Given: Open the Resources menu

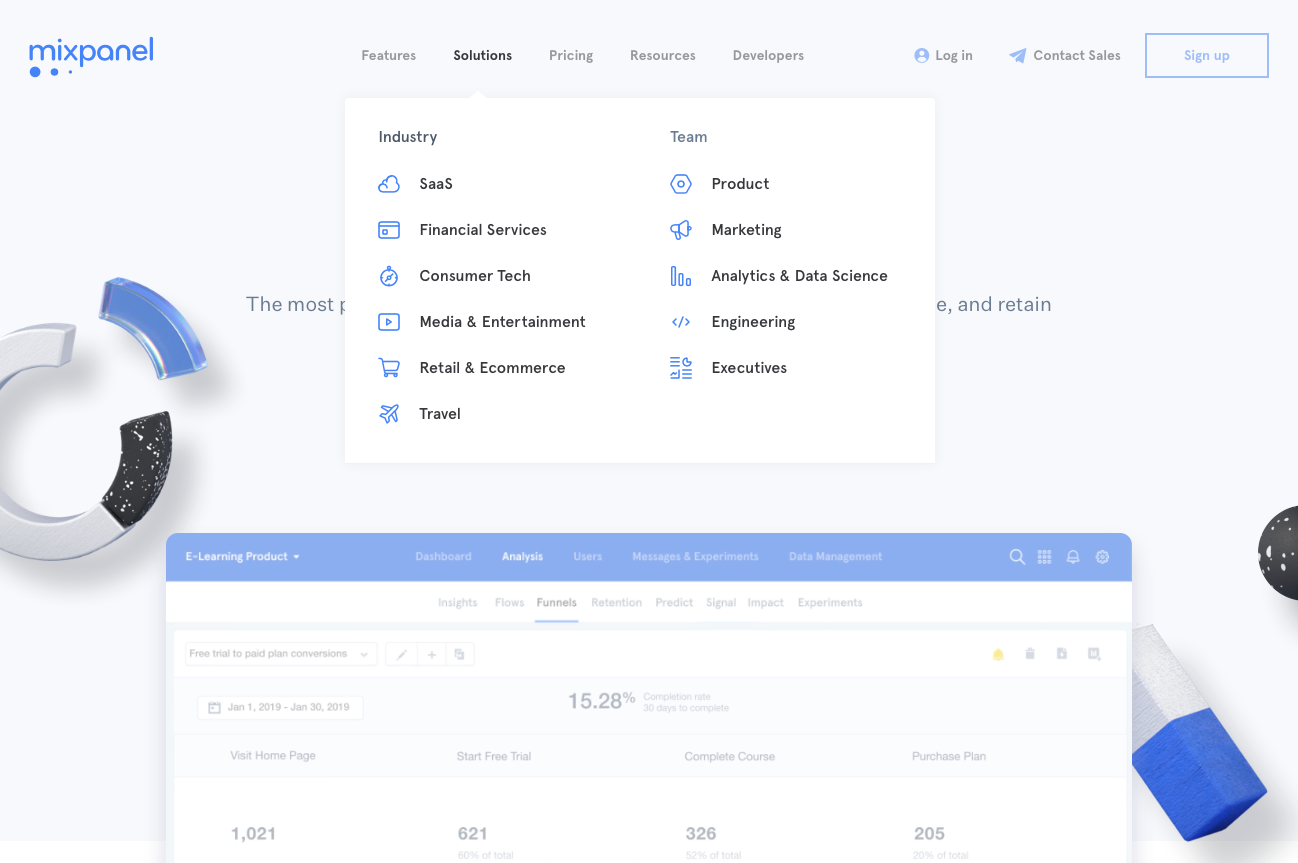Looking at the screenshot, I should [663, 56].
